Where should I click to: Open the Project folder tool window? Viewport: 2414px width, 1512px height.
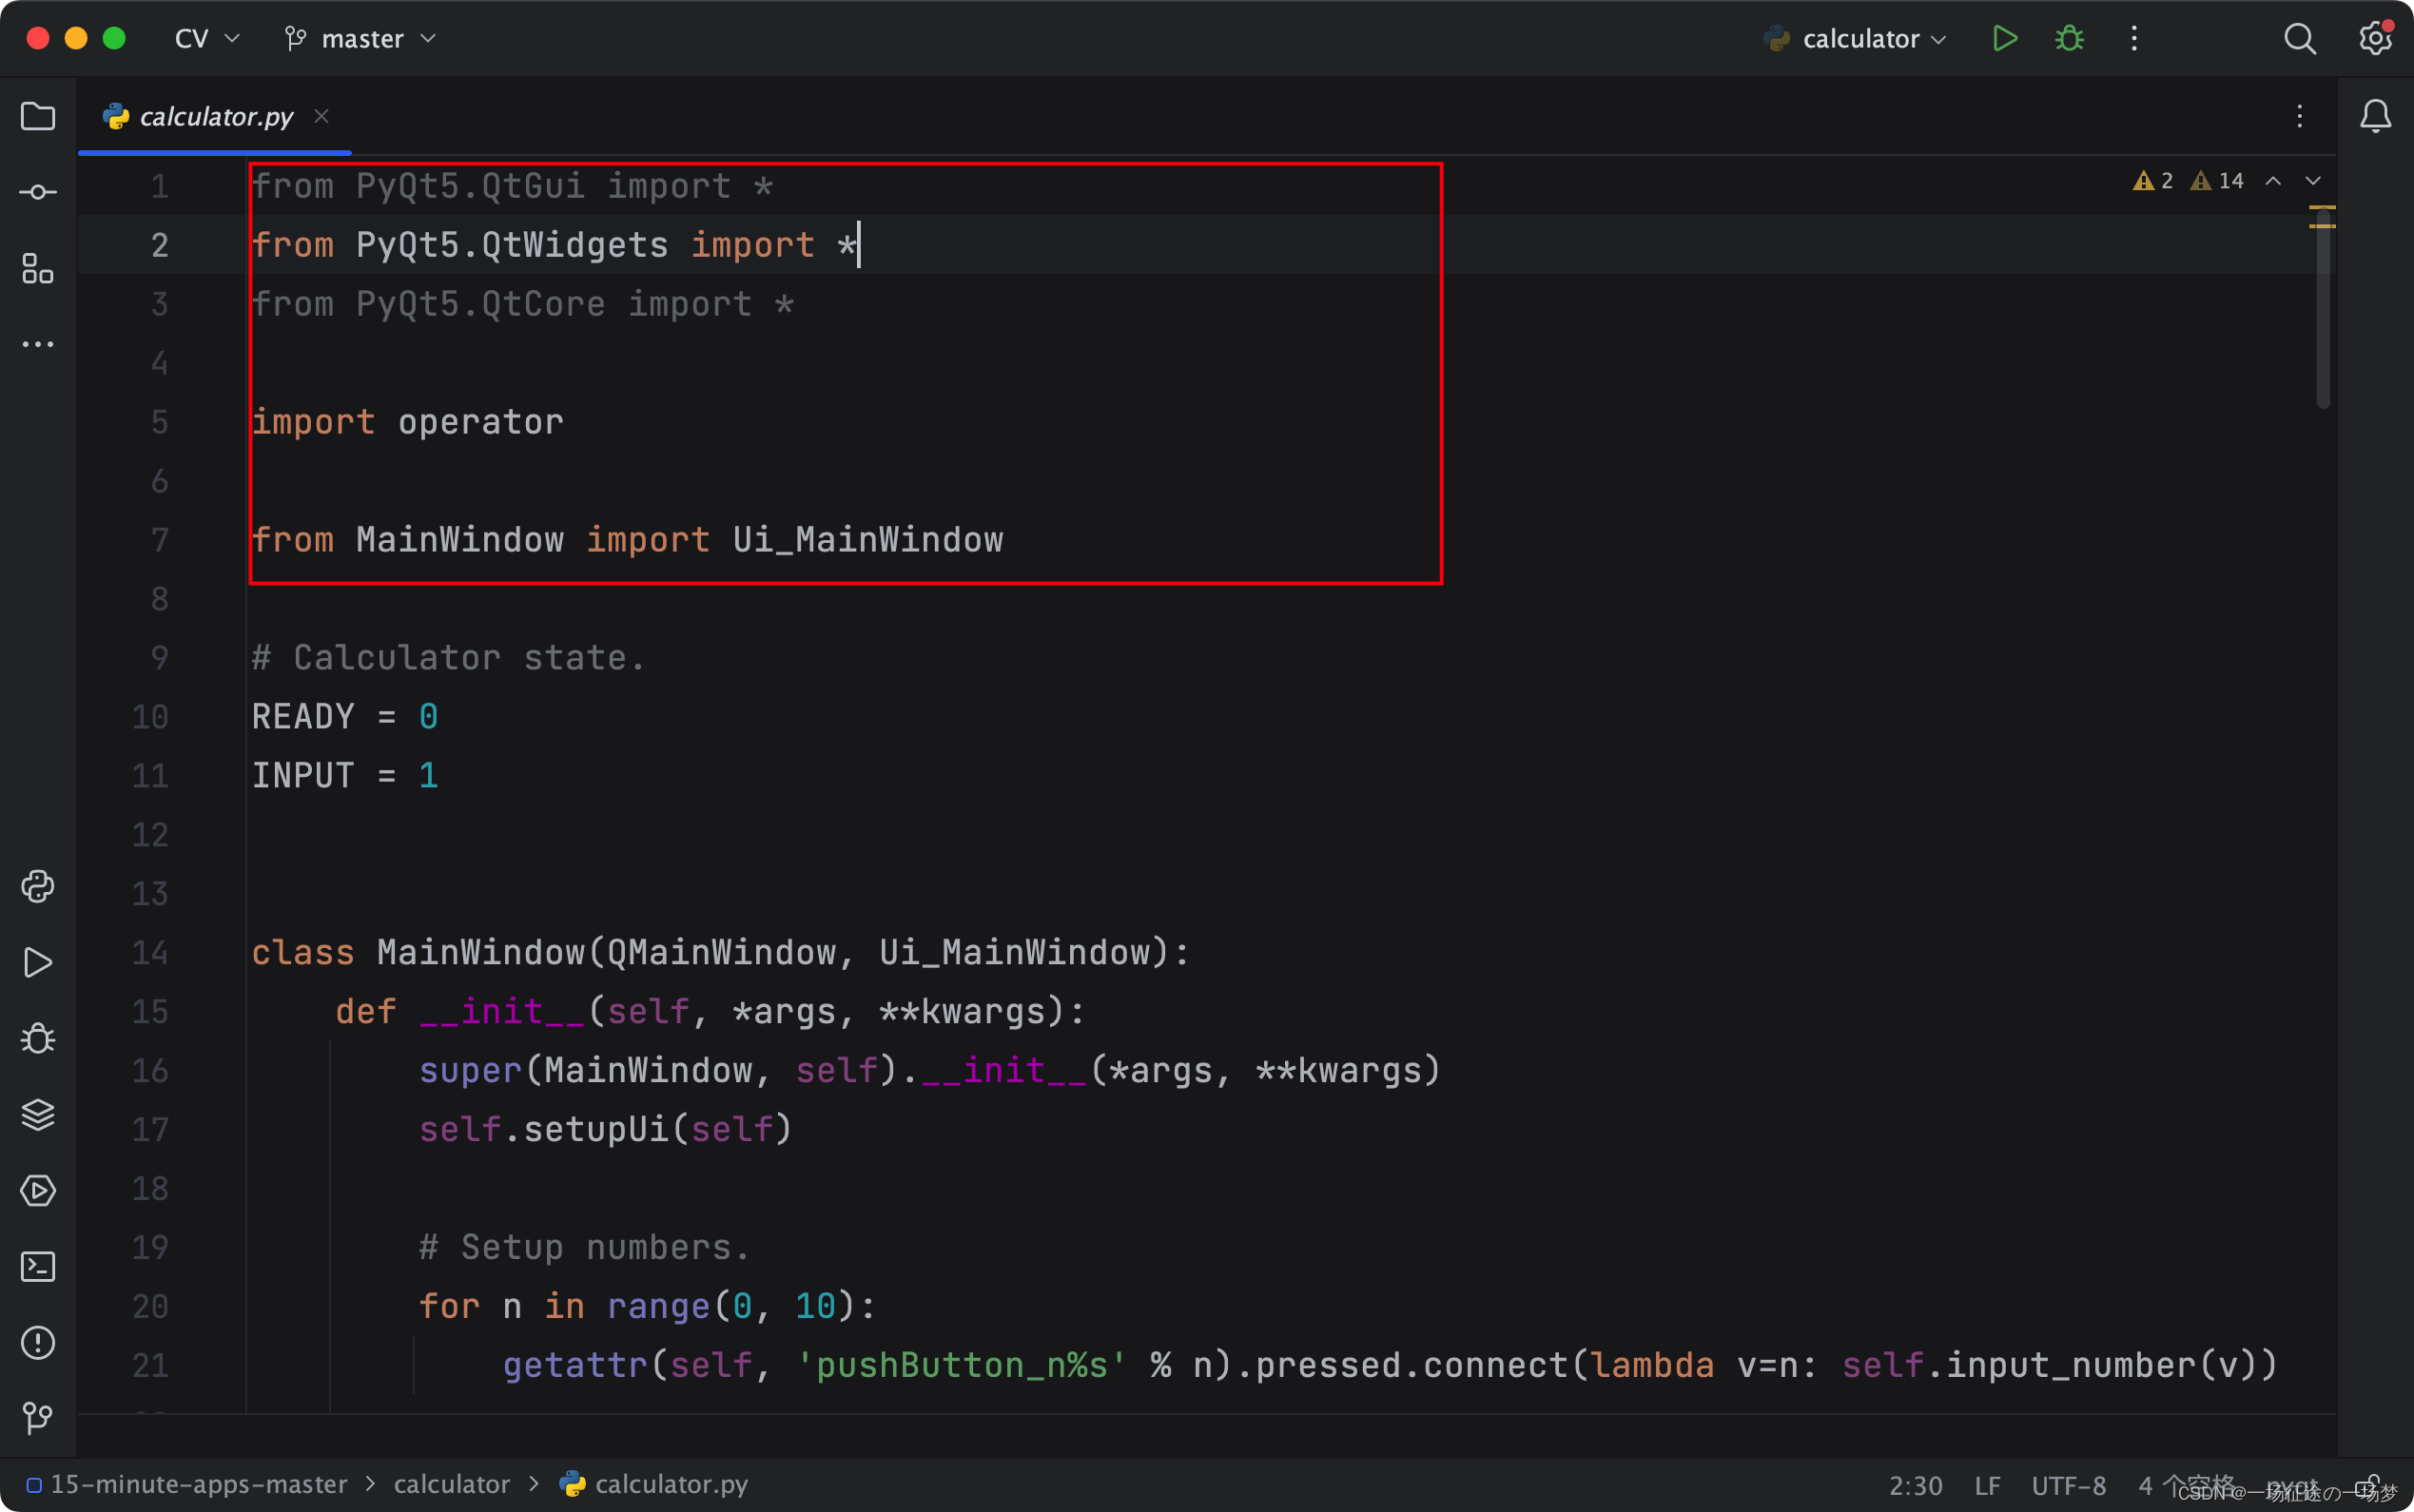38,117
